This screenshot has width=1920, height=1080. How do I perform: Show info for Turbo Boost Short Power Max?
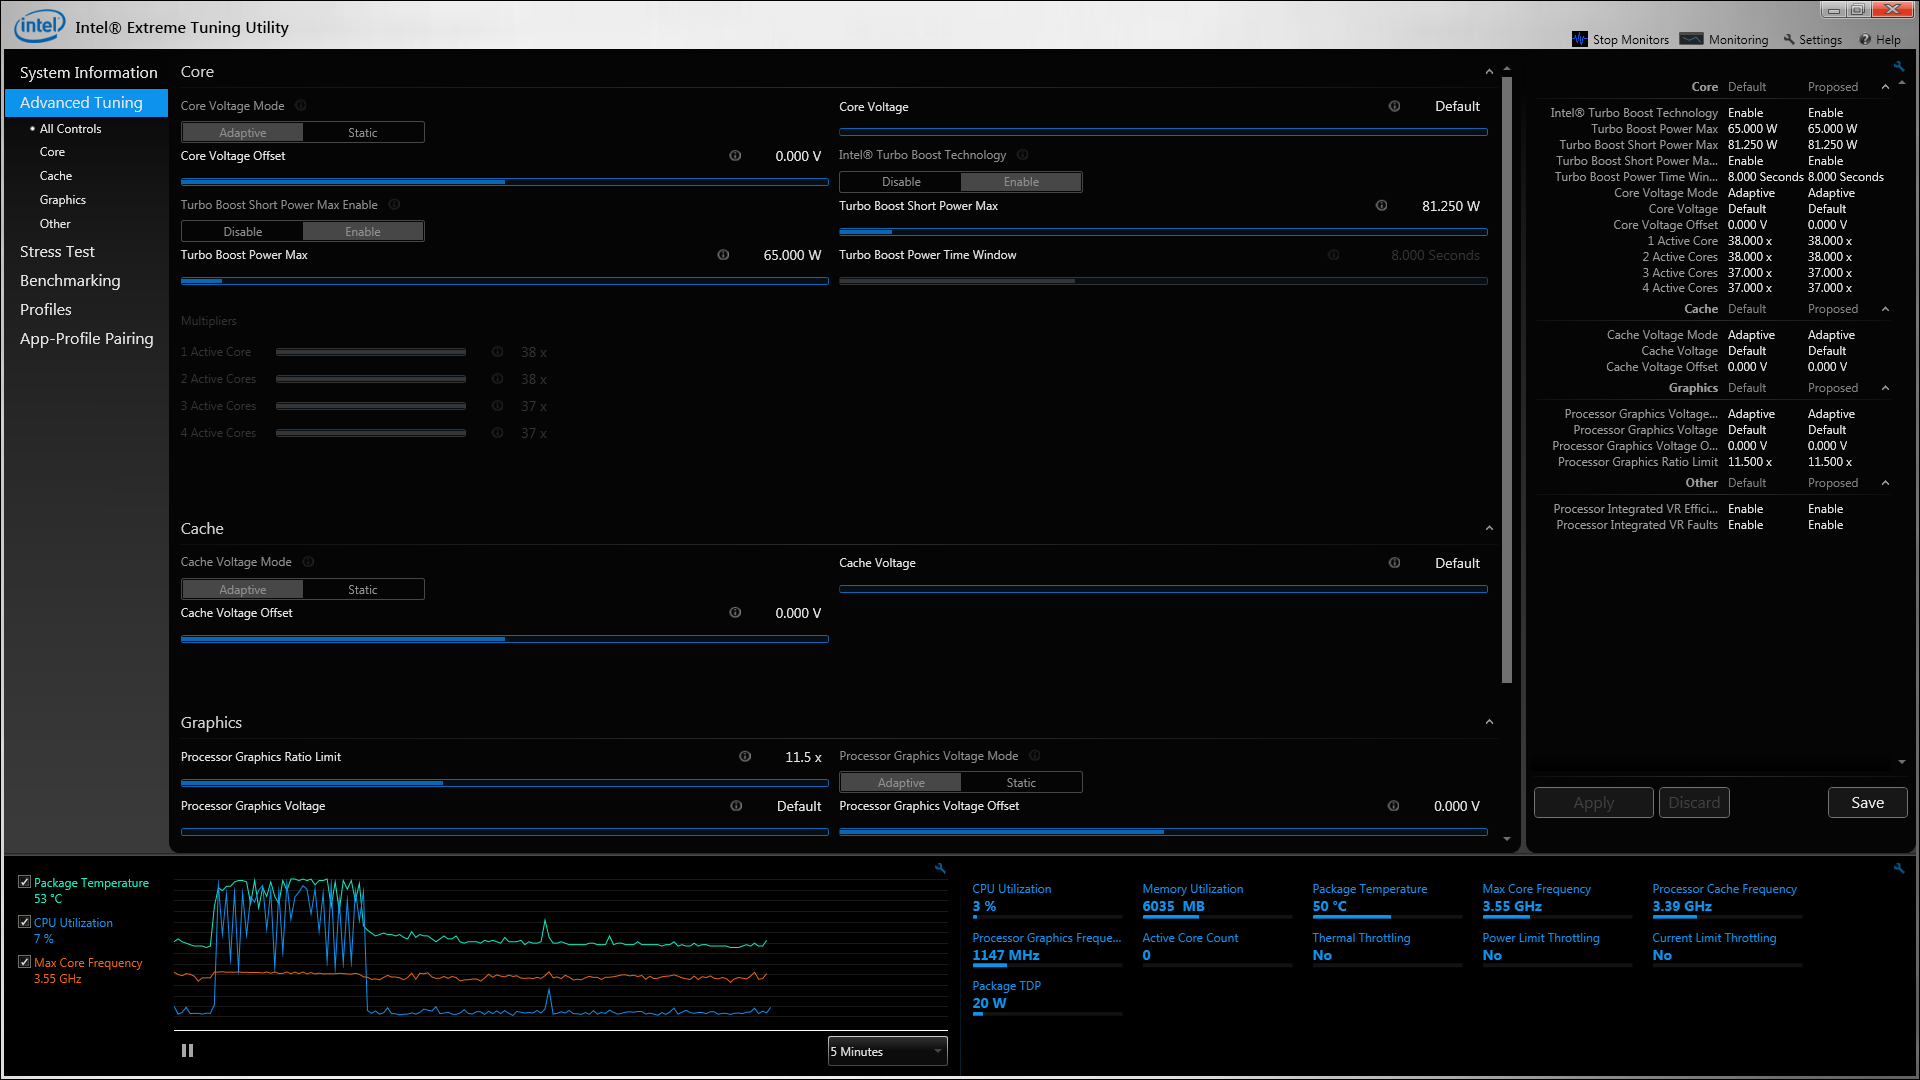1382,206
